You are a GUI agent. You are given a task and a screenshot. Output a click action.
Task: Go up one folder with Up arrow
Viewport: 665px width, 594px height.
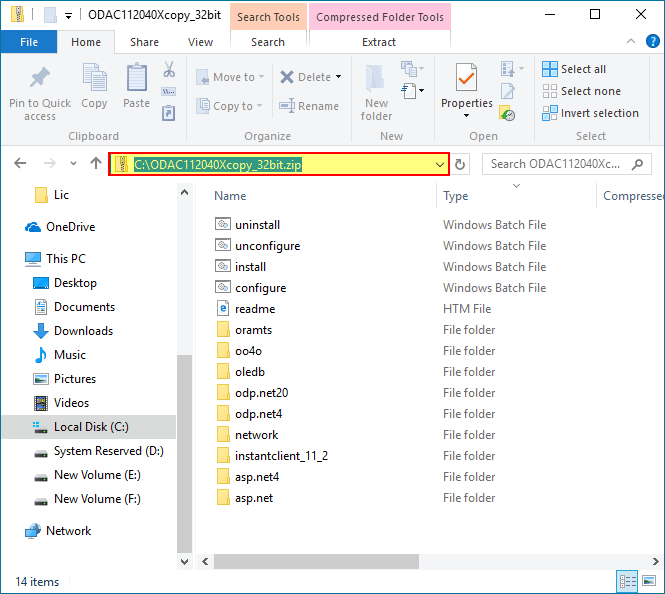(x=96, y=163)
